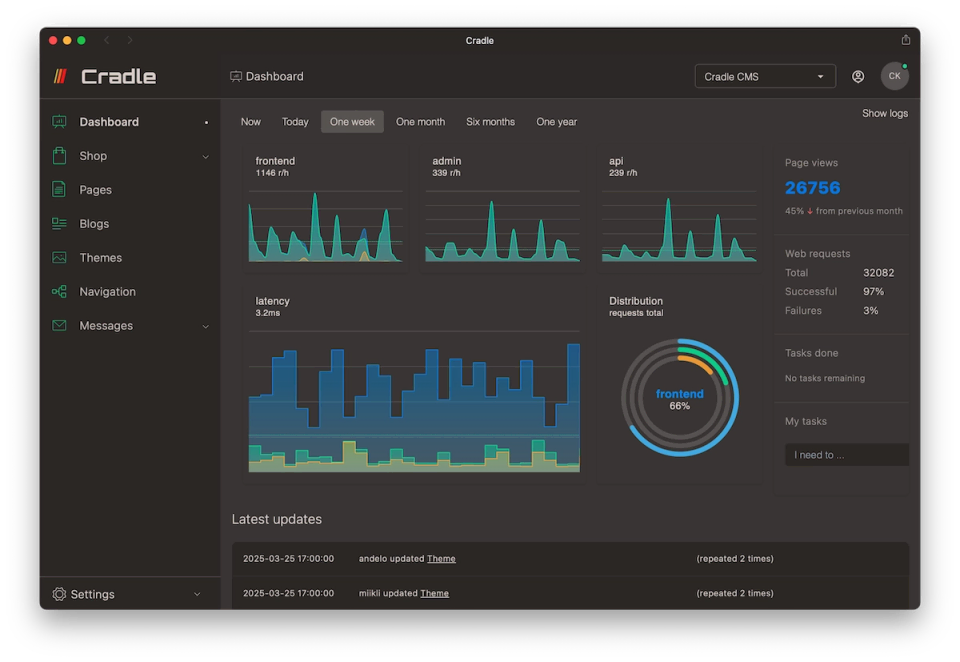Type in the 'I need to ...' task field
Viewport: 960px width, 662px height.
(x=846, y=454)
